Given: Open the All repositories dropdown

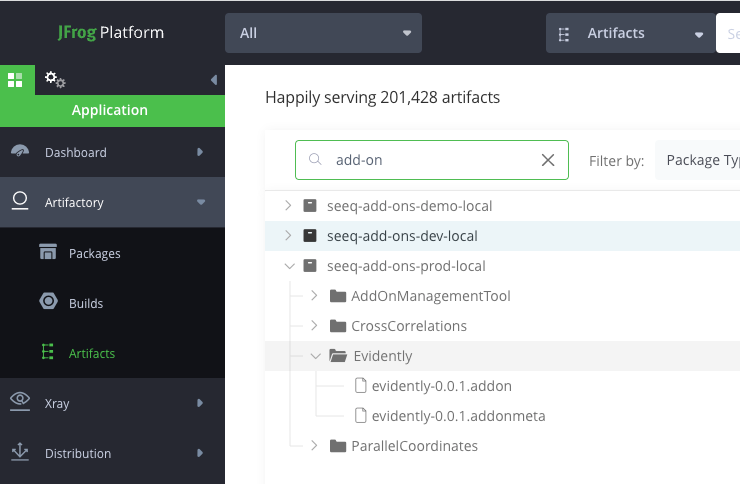Looking at the screenshot, I should 323,33.
